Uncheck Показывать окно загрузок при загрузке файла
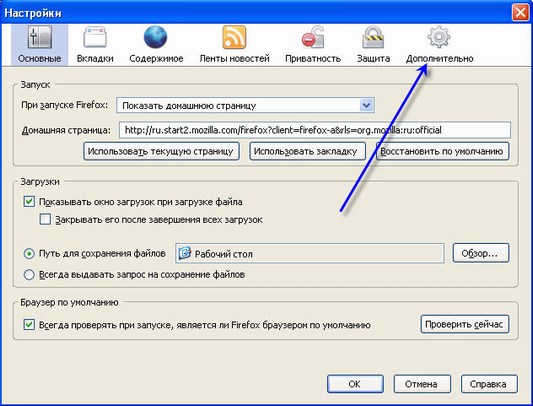 (29, 202)
